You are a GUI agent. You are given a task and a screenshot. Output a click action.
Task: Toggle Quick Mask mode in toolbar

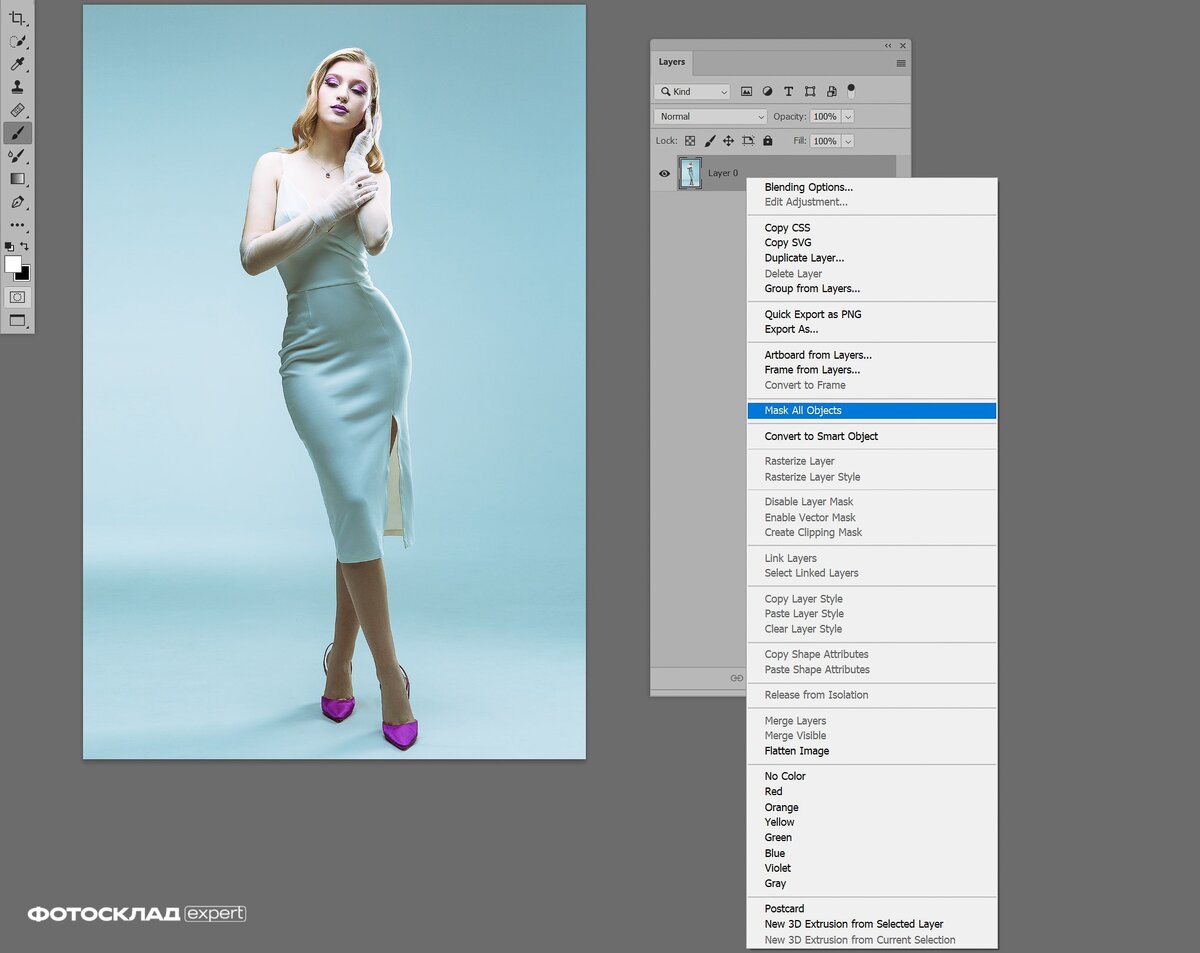17,297
